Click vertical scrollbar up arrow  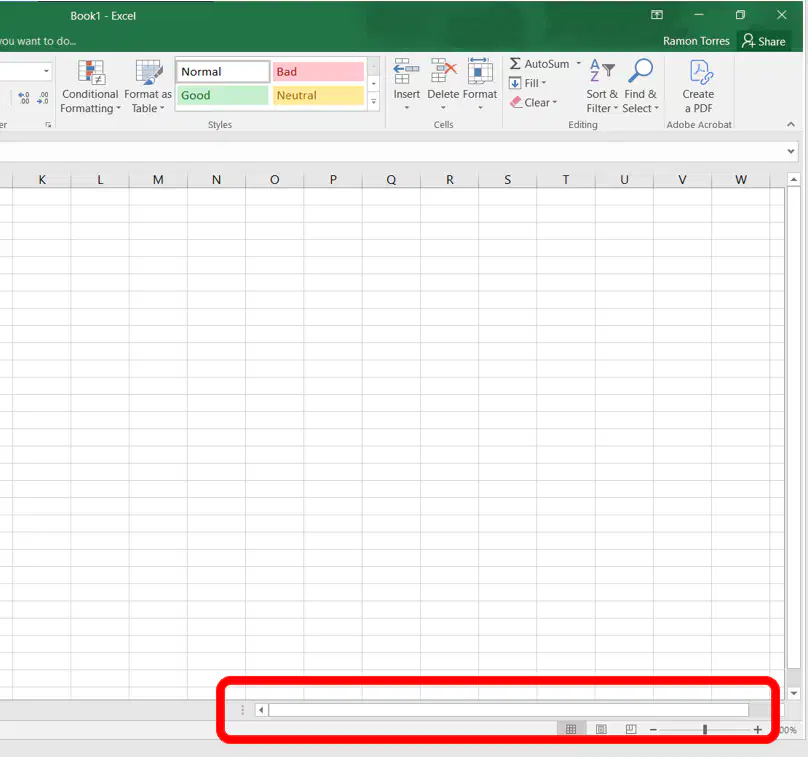pos(794,180)
